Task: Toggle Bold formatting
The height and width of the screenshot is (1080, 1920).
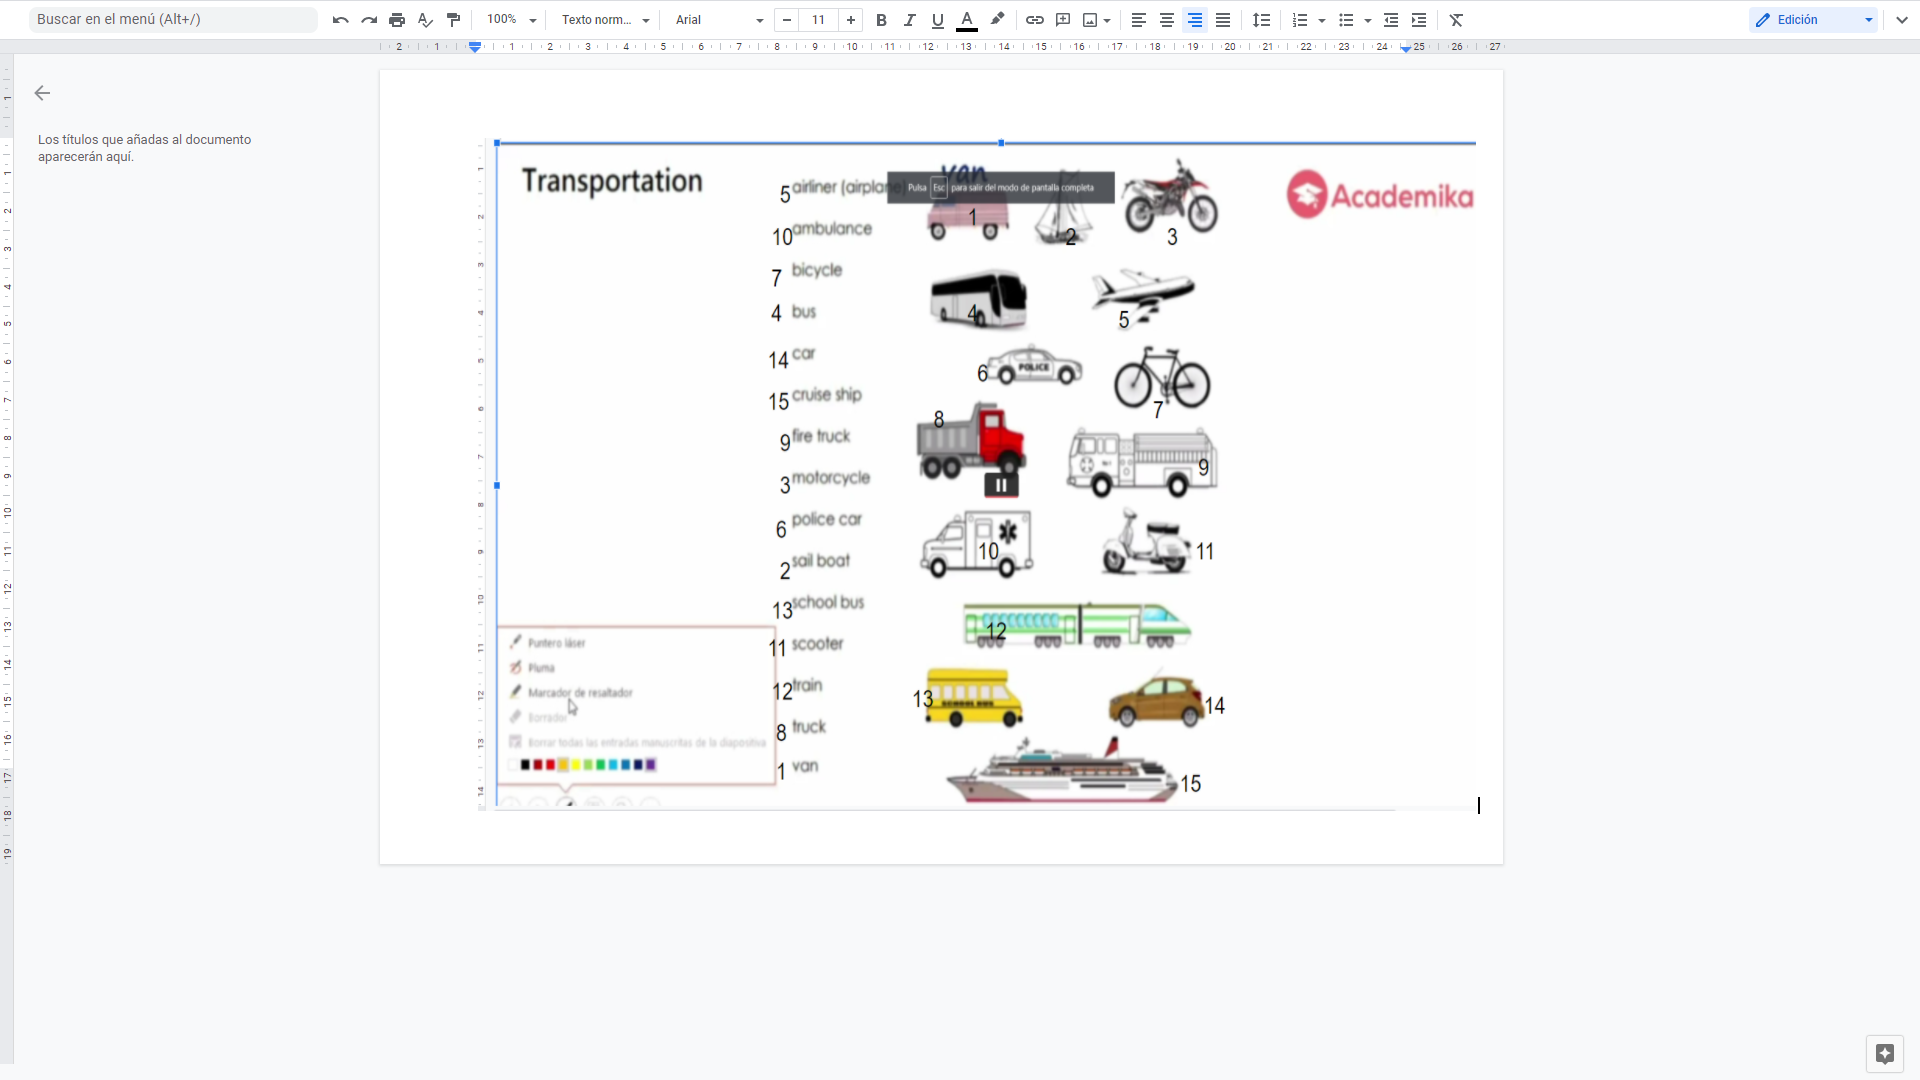Action: coord(881,20)
